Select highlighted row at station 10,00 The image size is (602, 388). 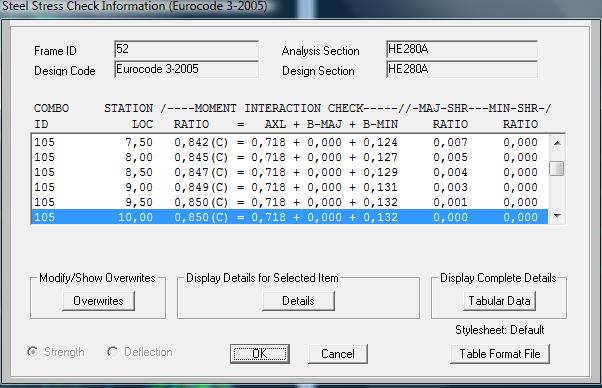coord(289,217)
